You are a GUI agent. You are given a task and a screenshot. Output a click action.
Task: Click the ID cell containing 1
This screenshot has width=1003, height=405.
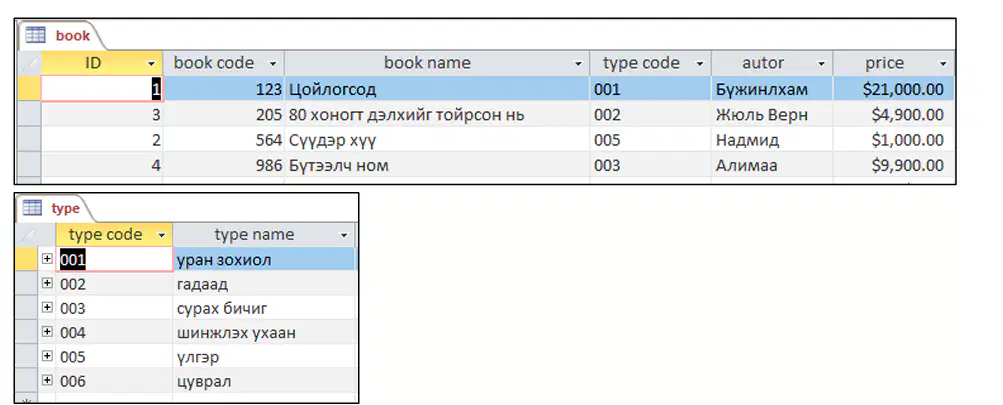[102, 89]
